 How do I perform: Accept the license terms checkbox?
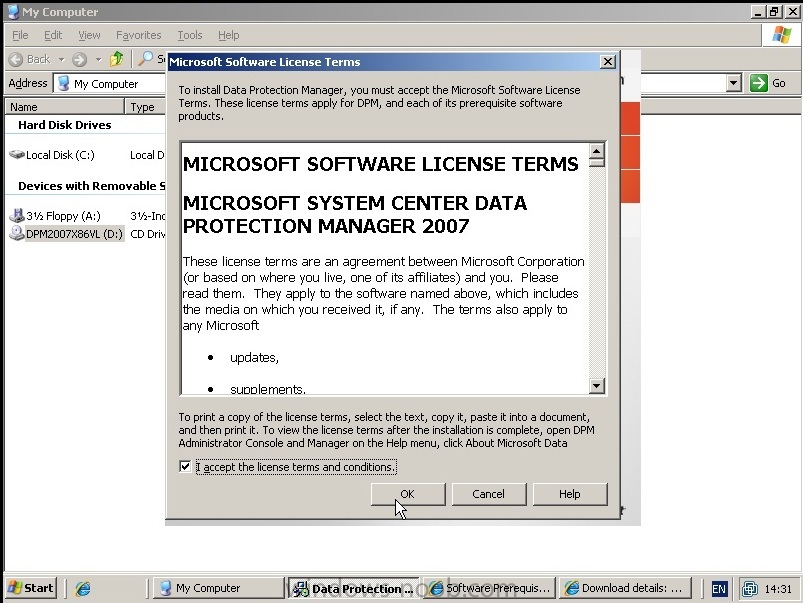click(x=185, y=467)
